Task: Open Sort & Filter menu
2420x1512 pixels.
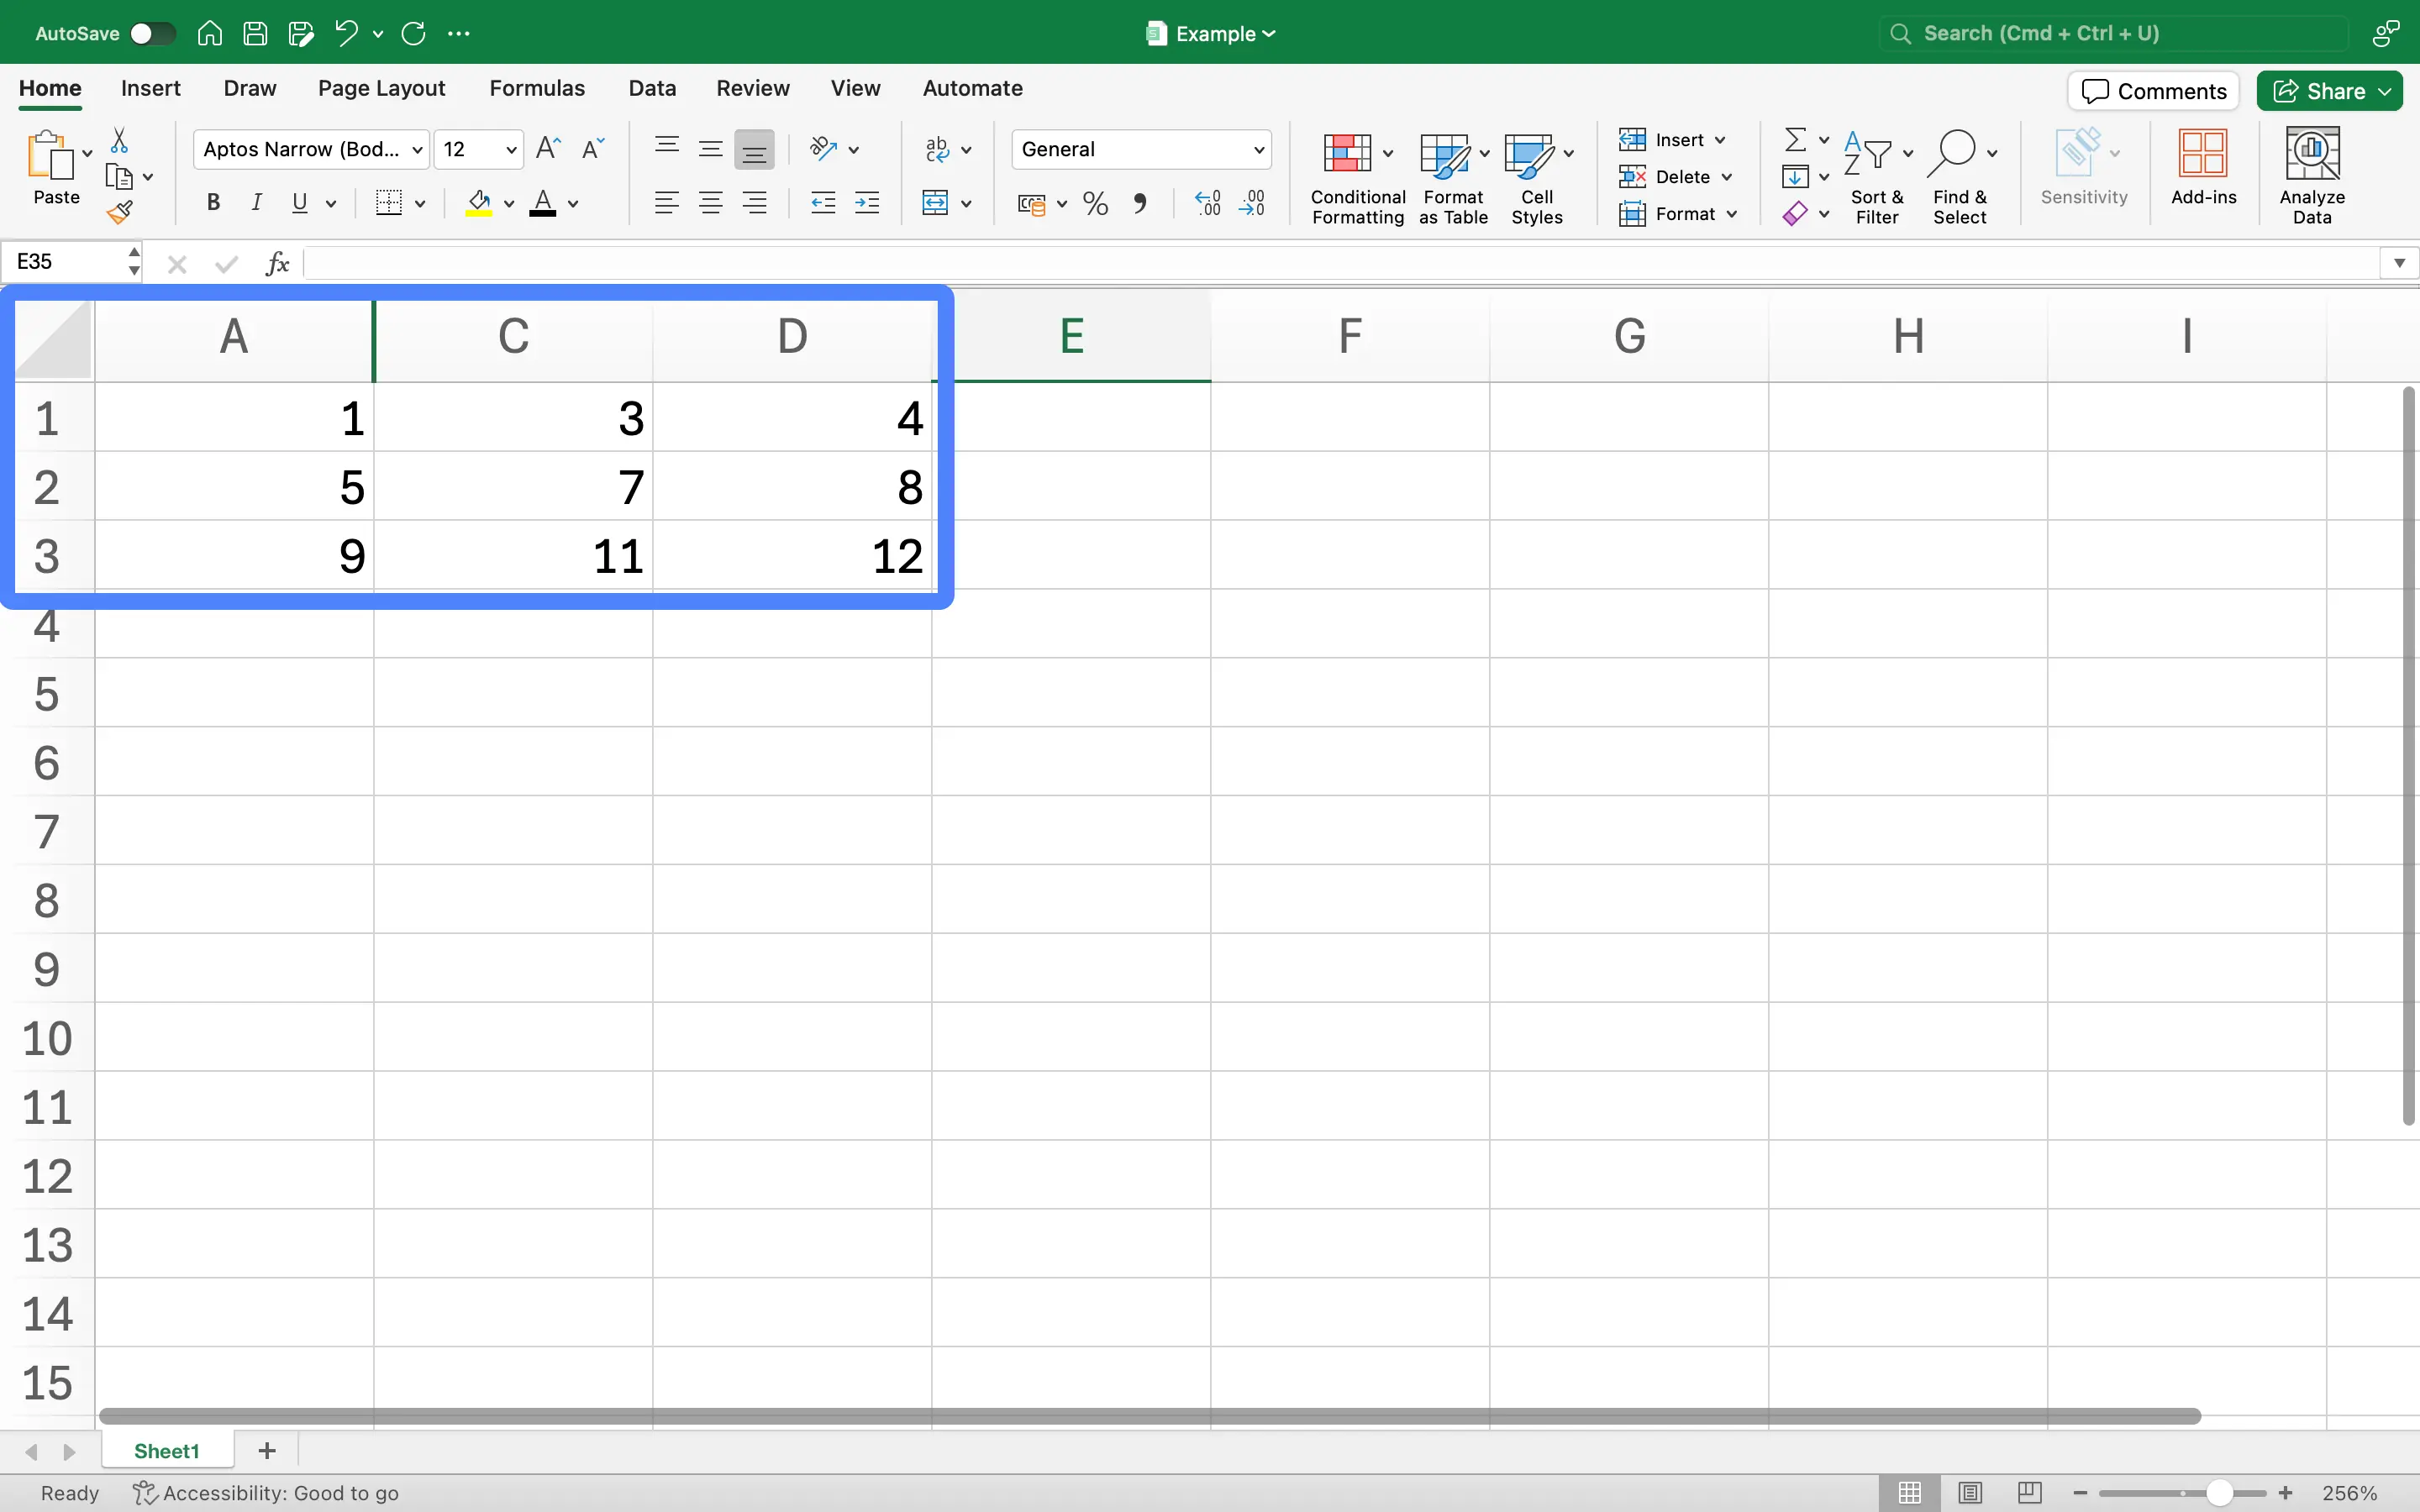Action: (1877, 177)
